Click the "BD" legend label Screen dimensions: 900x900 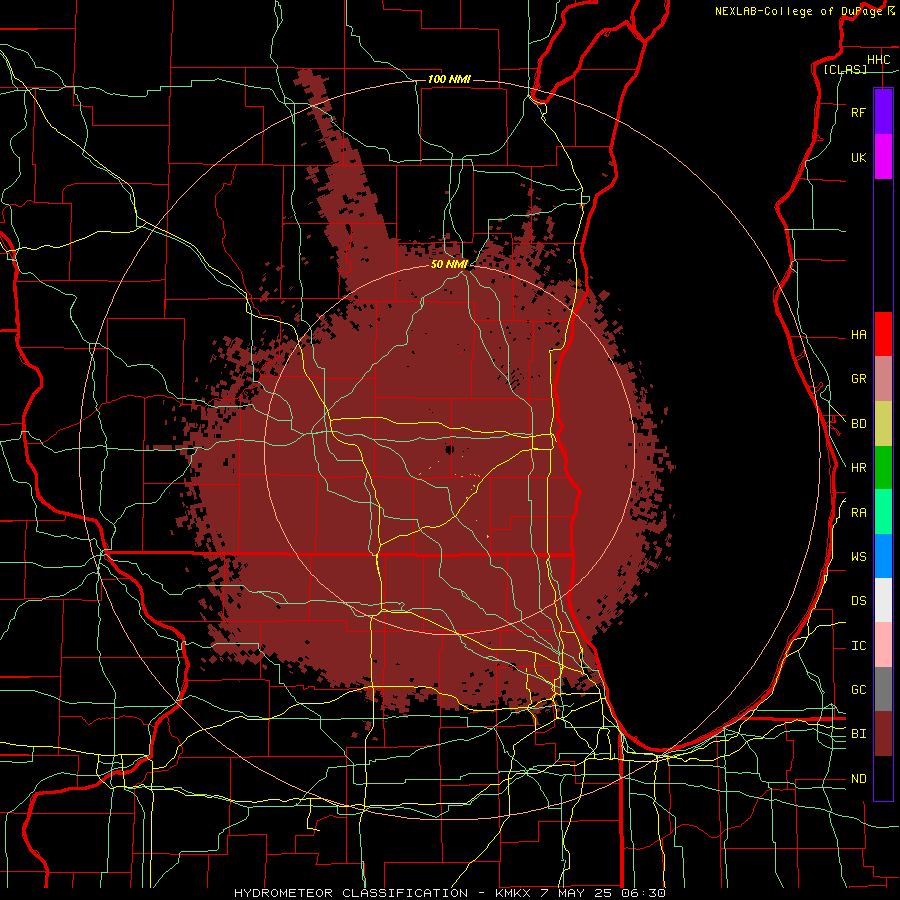[858, 424]
